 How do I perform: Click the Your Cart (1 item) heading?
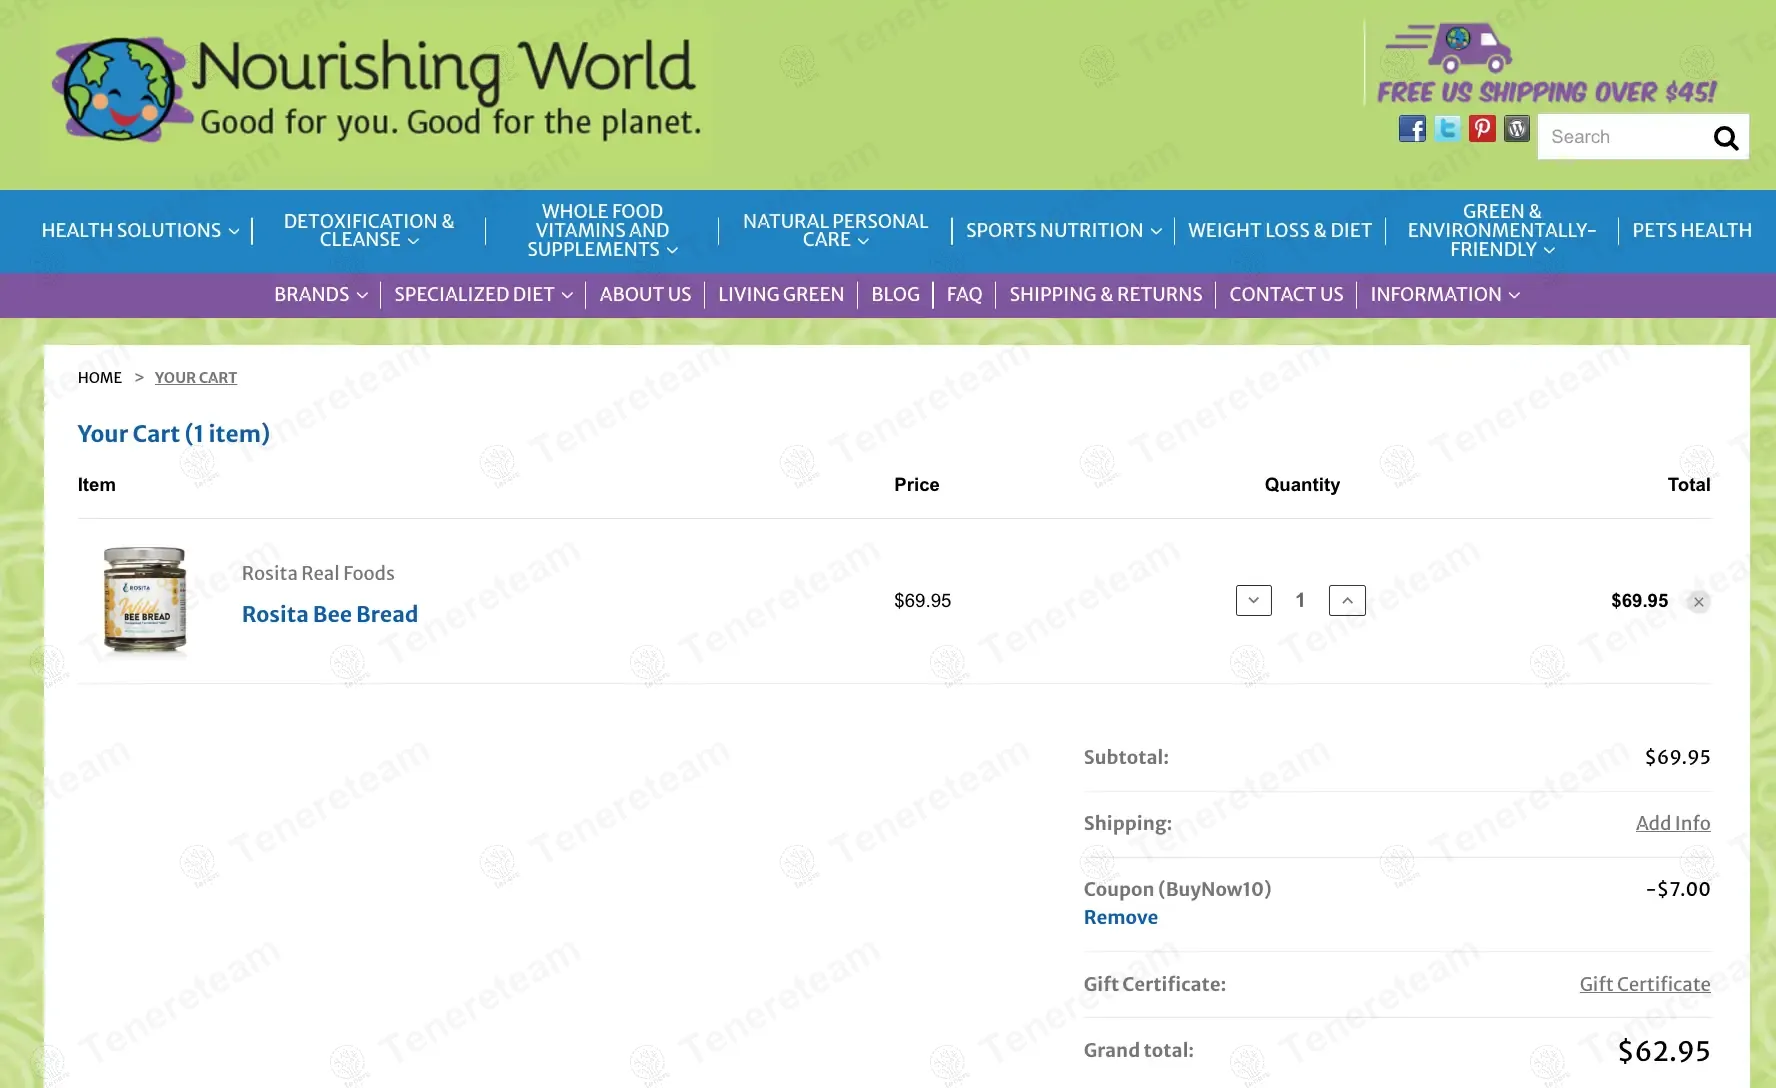click(x=174, y=433)
